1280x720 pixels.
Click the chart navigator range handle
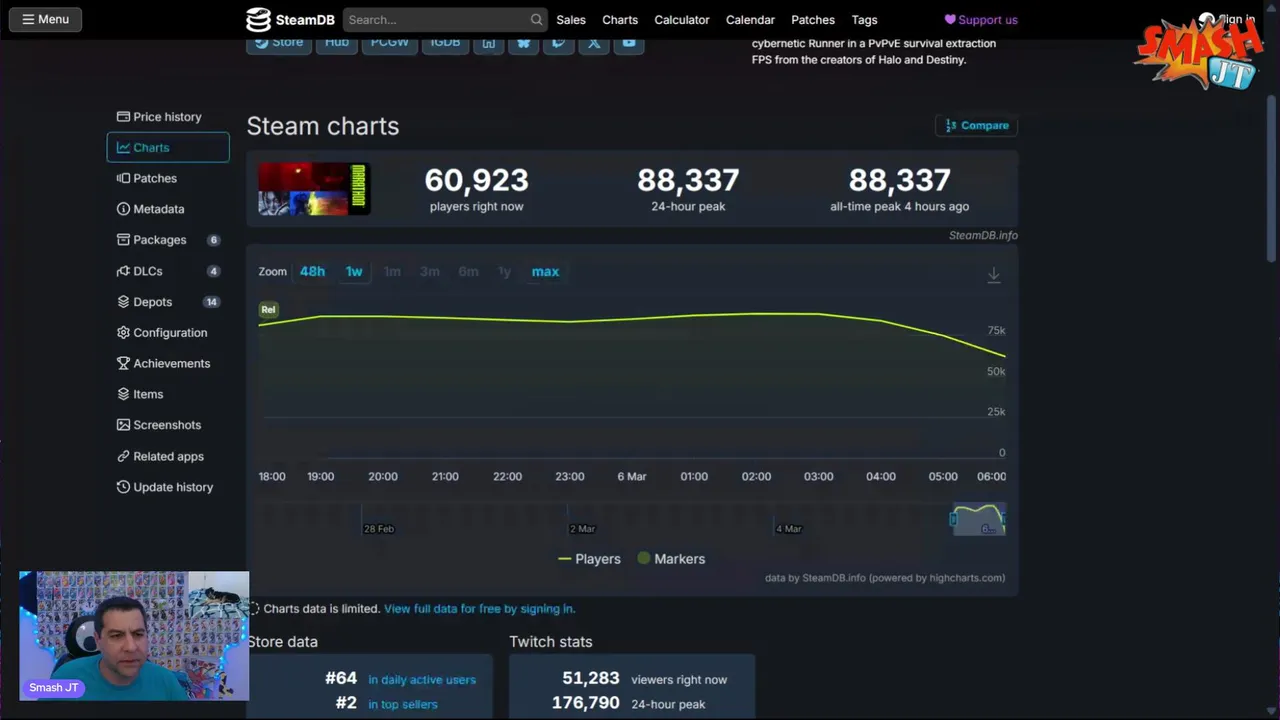953,520
